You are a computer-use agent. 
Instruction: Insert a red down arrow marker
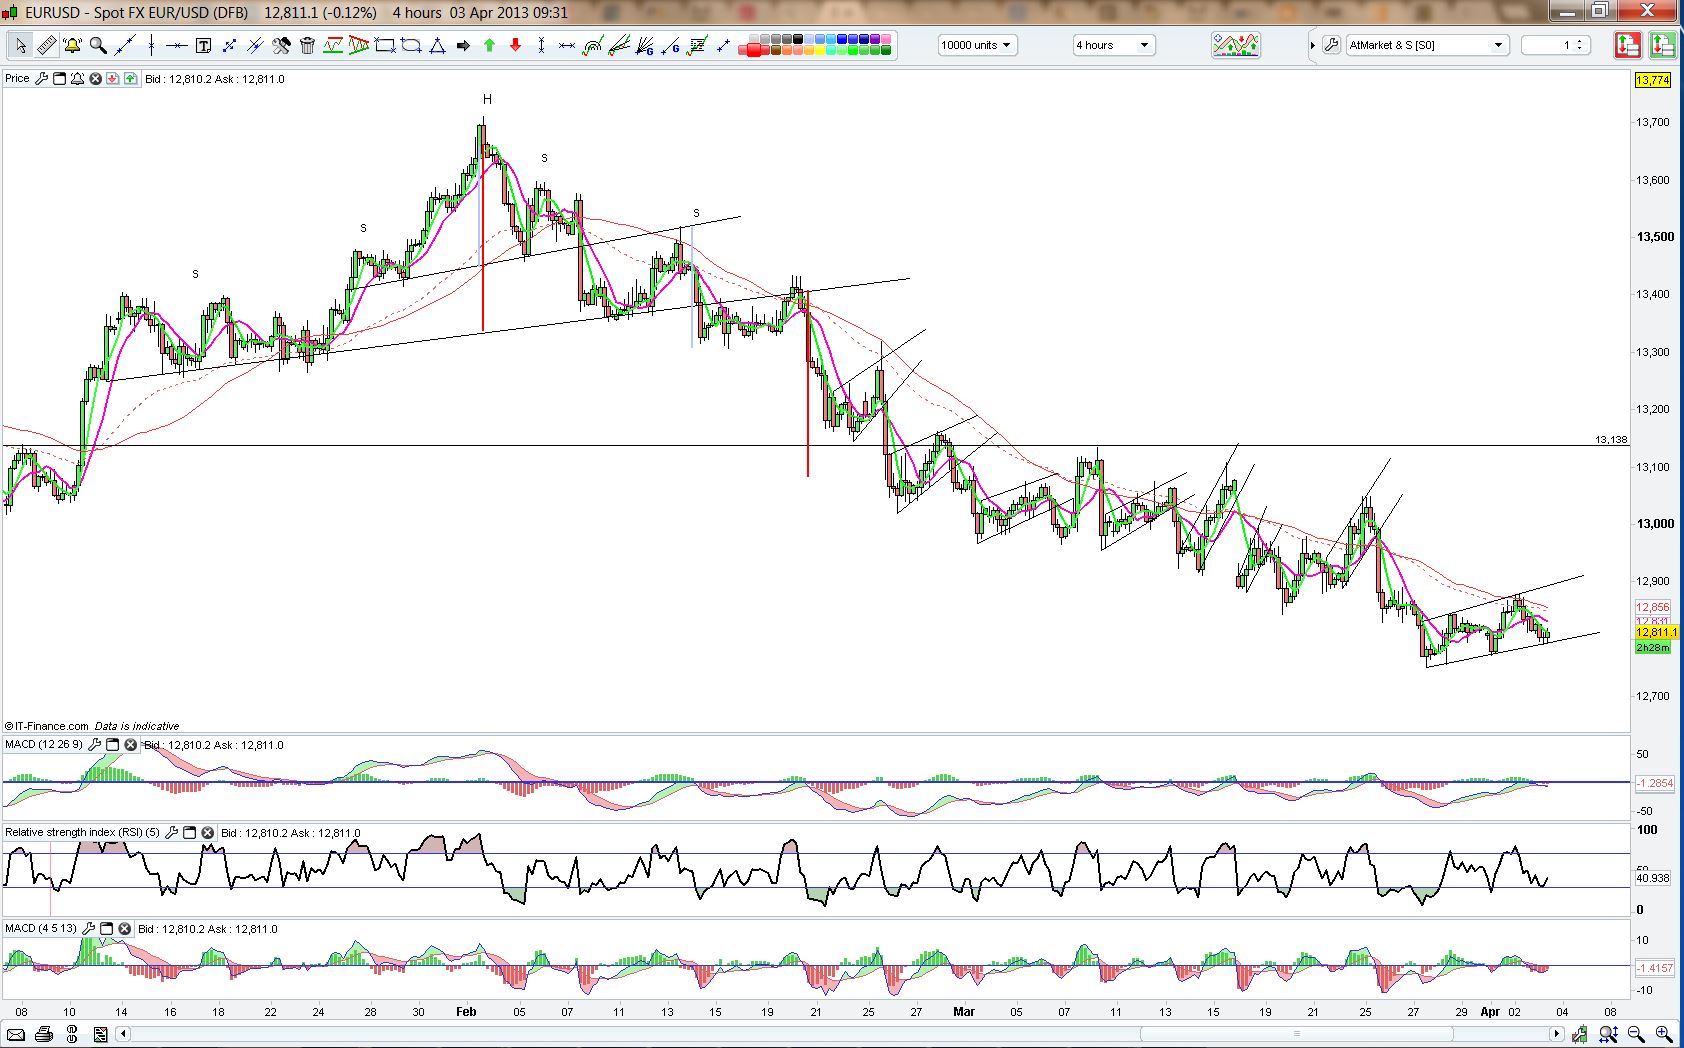[515, 45]
